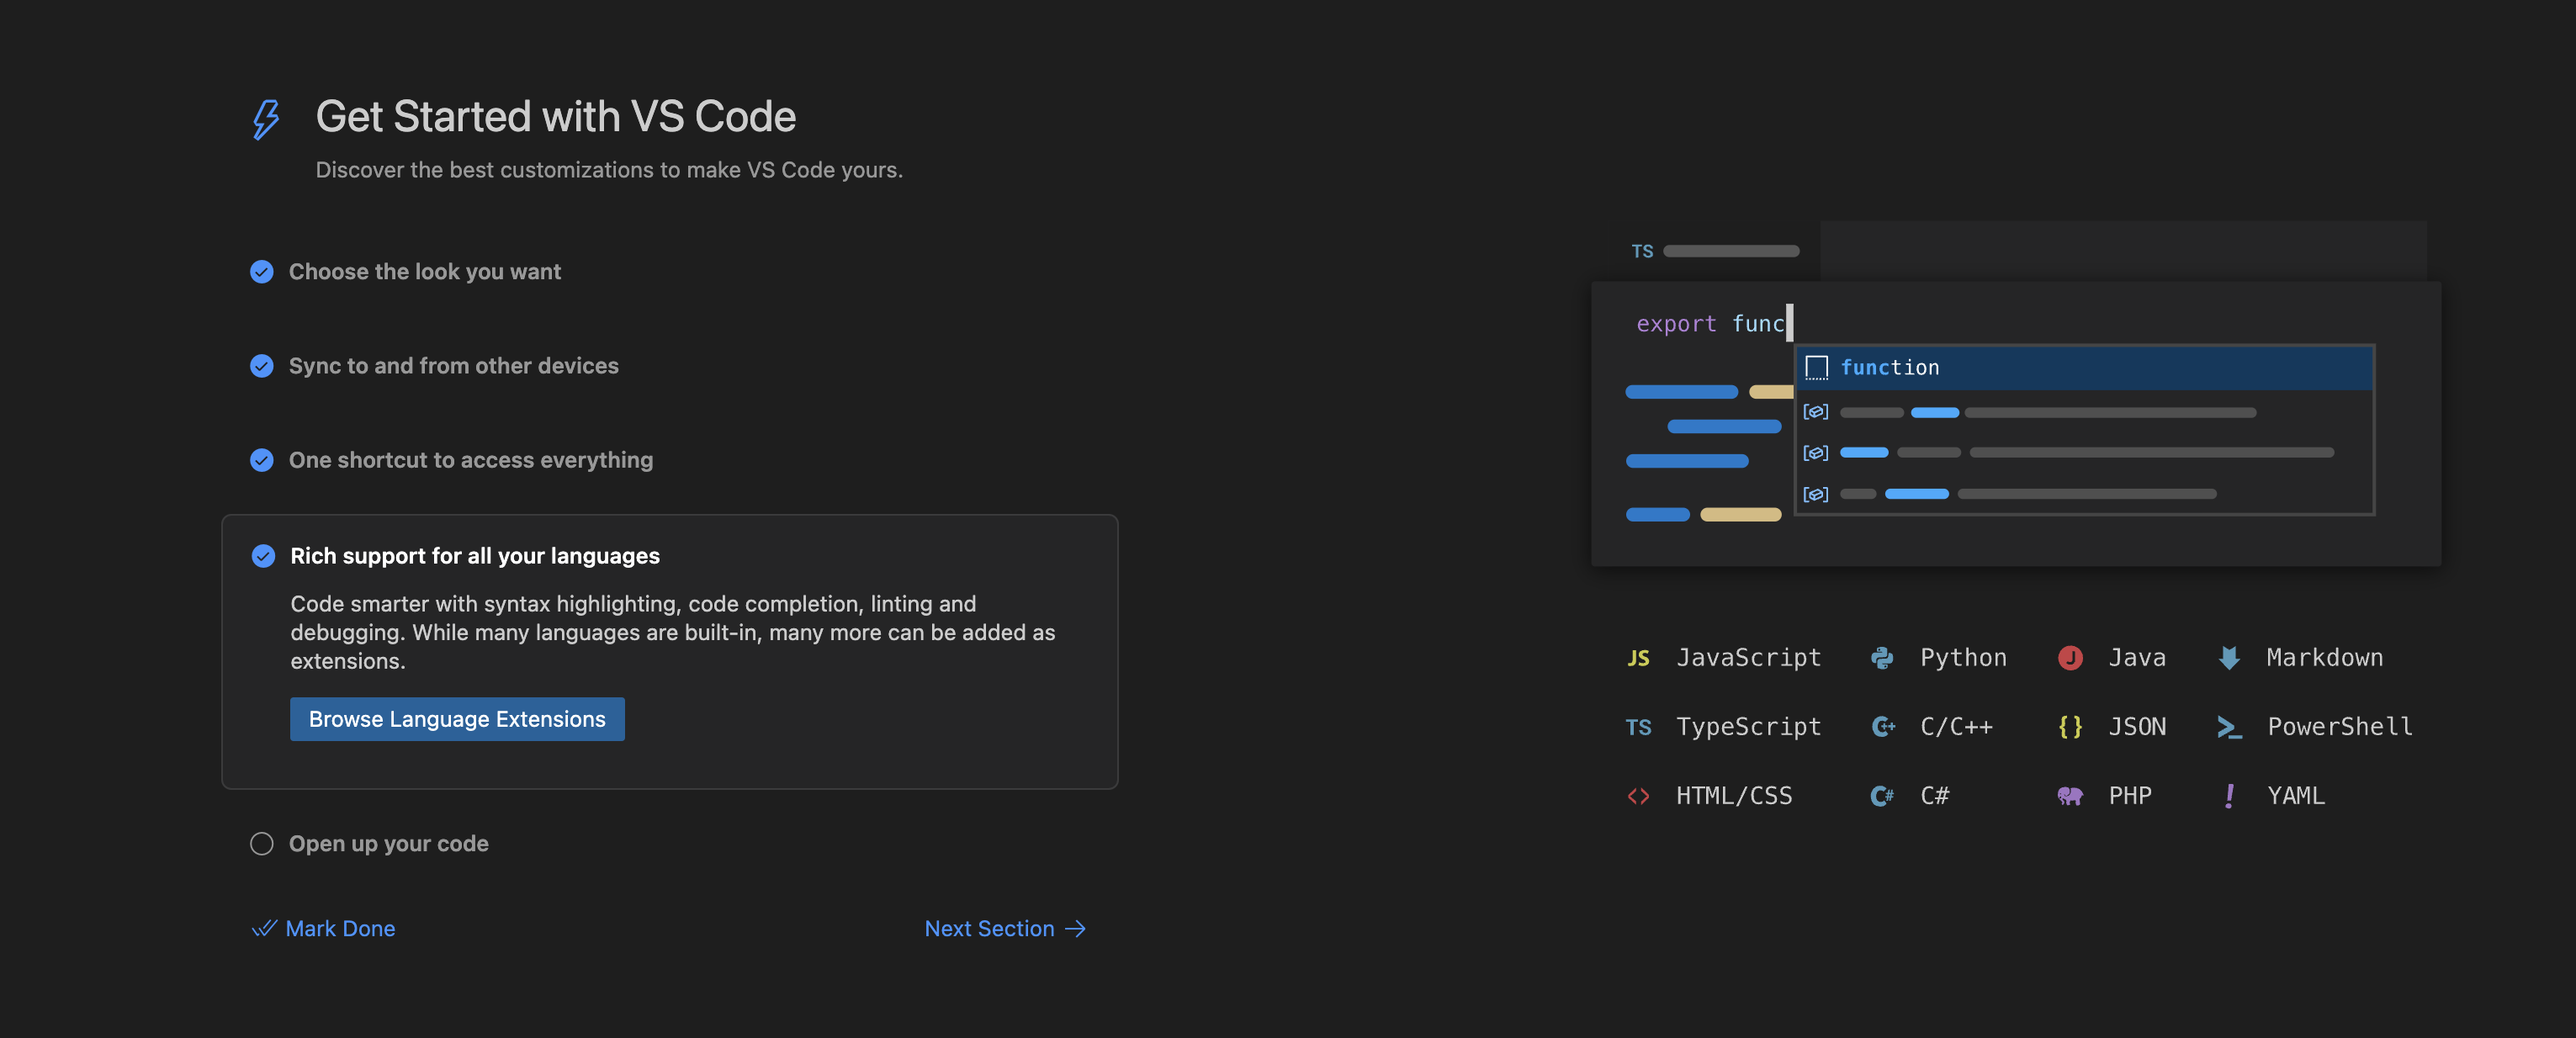Screen dimensions: 2576x1038
Task: Click the C/C++ language icon
Action: tap(1882, 727)
